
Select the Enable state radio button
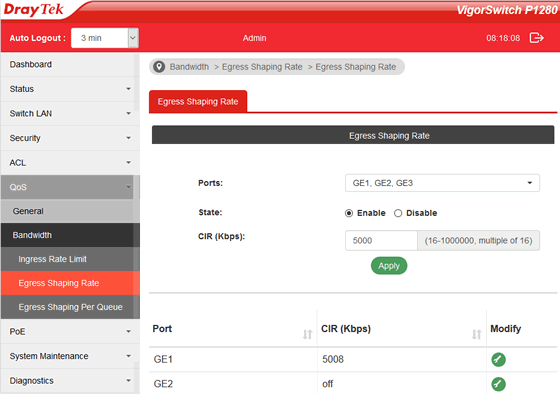point(349,213)
